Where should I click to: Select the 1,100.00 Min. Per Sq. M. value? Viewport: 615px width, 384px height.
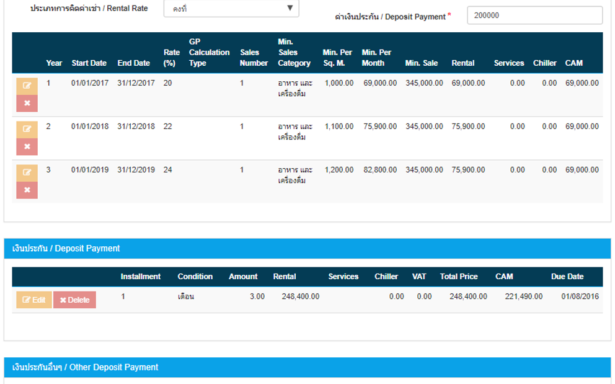[x=339, y=127]
